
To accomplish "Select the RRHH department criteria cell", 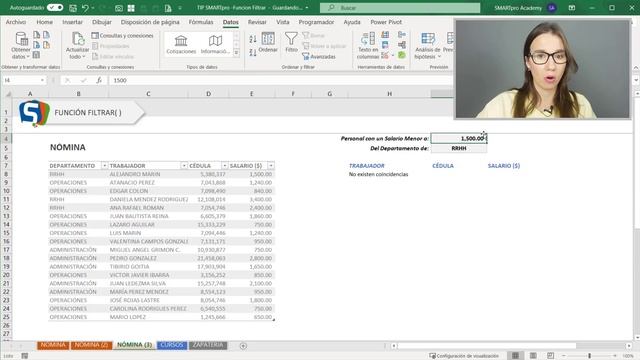I will (x=459, y=148).
